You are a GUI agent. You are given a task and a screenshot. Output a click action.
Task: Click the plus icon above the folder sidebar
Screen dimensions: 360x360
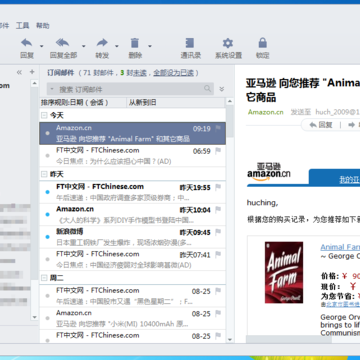point(32,72)
